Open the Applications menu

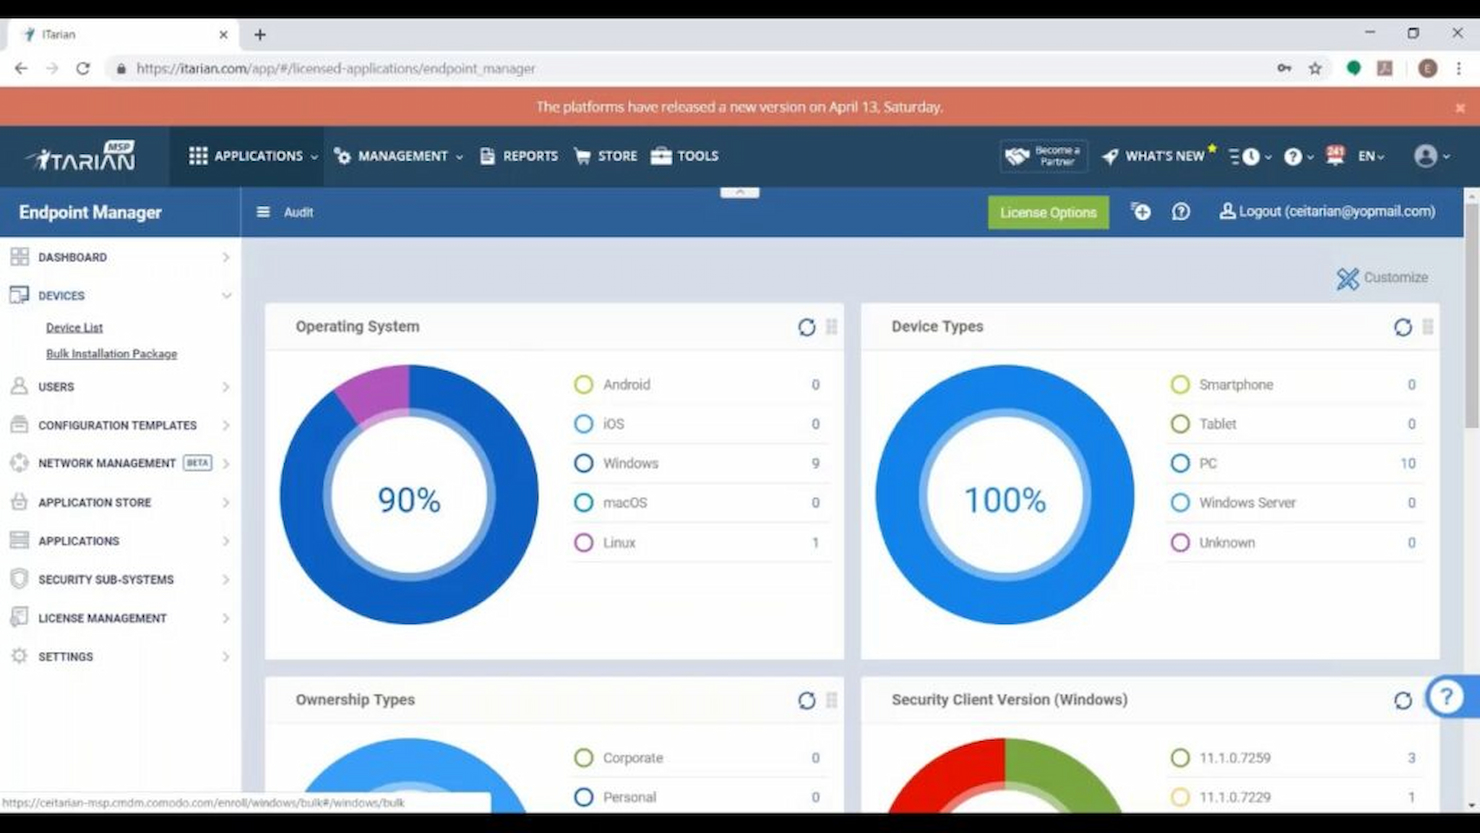coord(258,156)
